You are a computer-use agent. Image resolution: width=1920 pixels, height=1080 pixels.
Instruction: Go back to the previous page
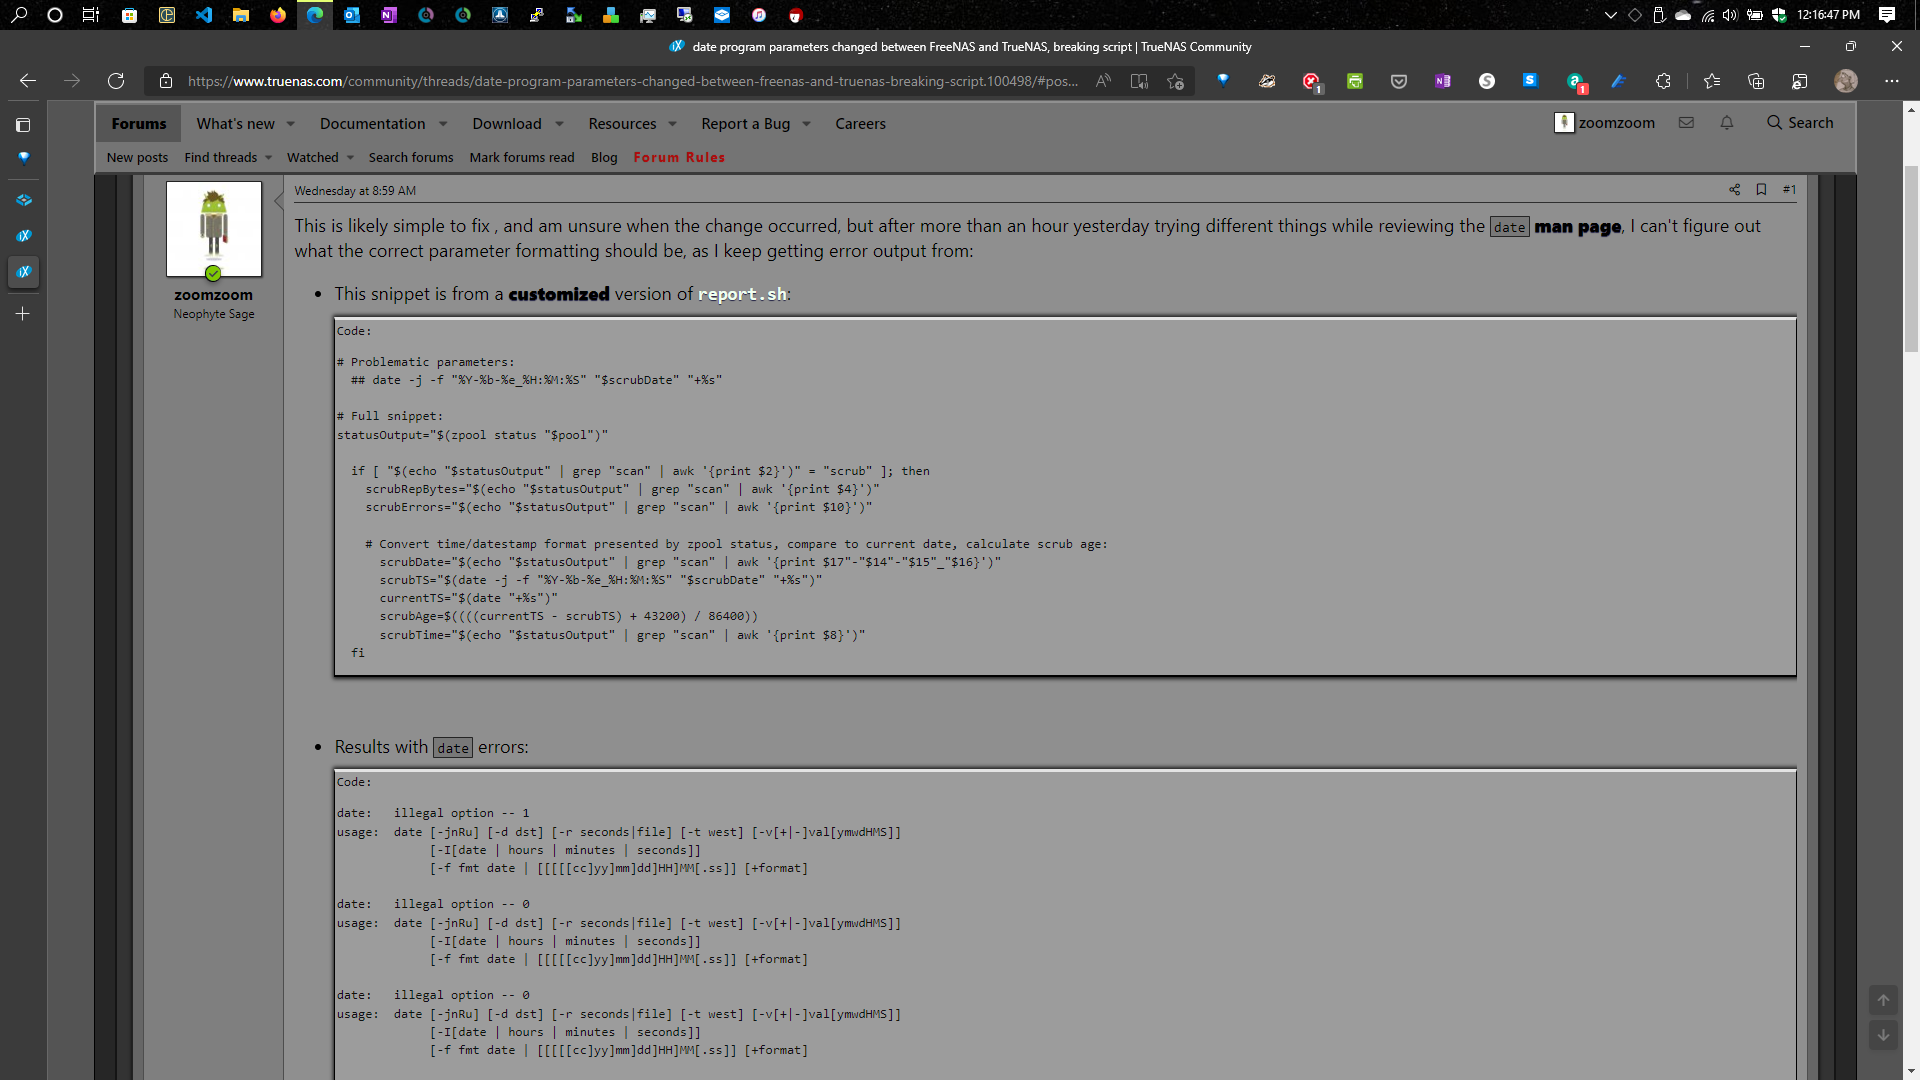pos(28,81)
